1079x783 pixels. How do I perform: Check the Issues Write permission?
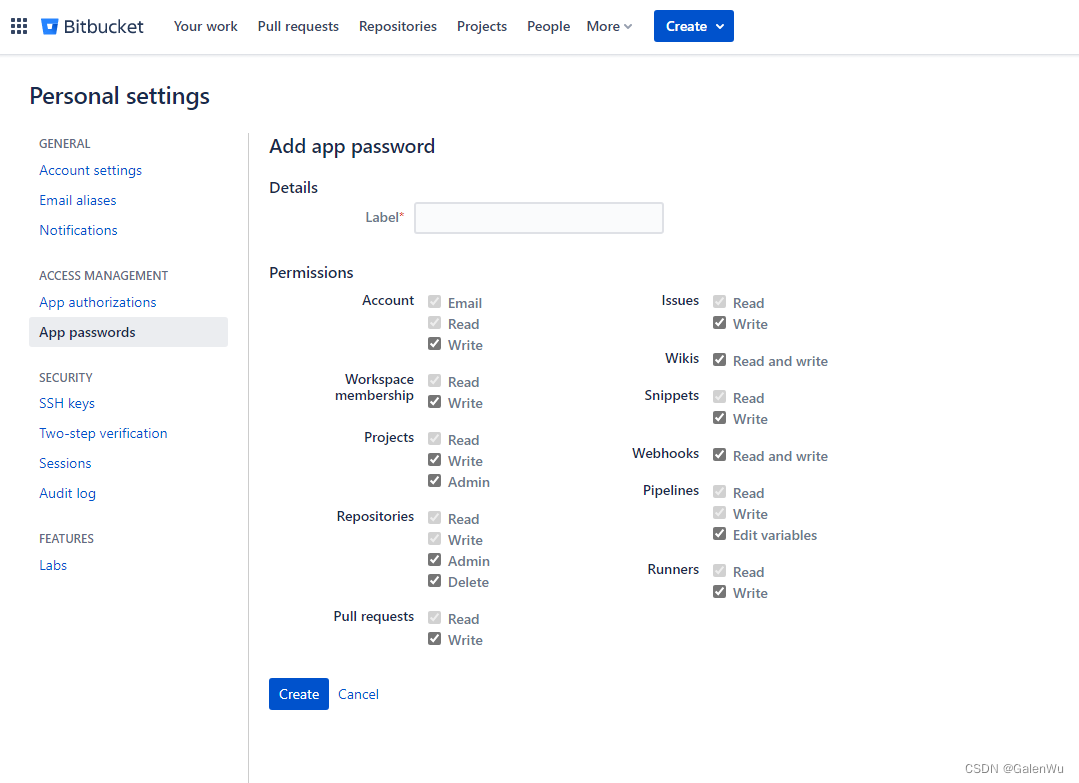click(719, 323)
